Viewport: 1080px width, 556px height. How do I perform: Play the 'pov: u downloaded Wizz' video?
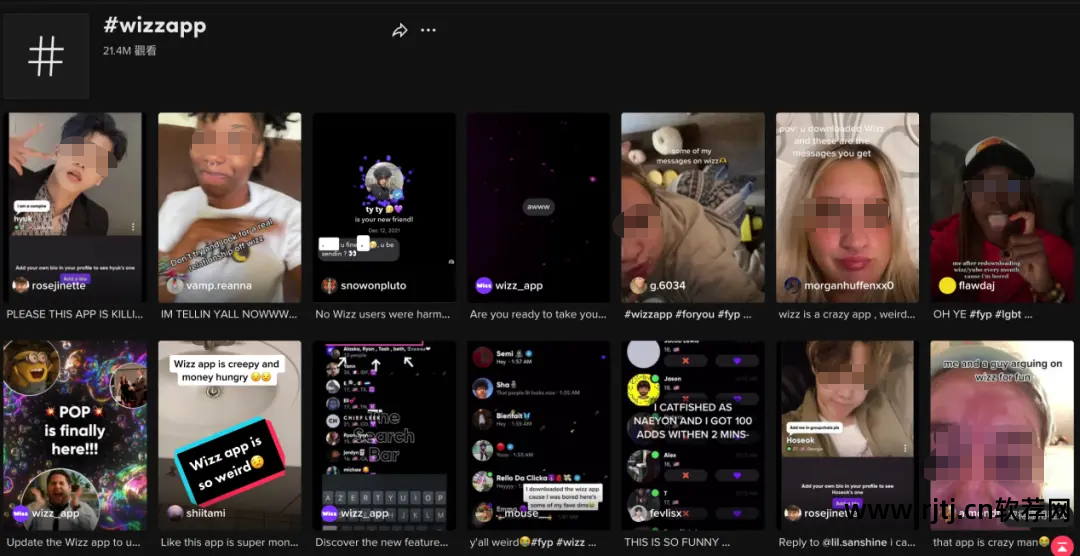coord(847,207)
